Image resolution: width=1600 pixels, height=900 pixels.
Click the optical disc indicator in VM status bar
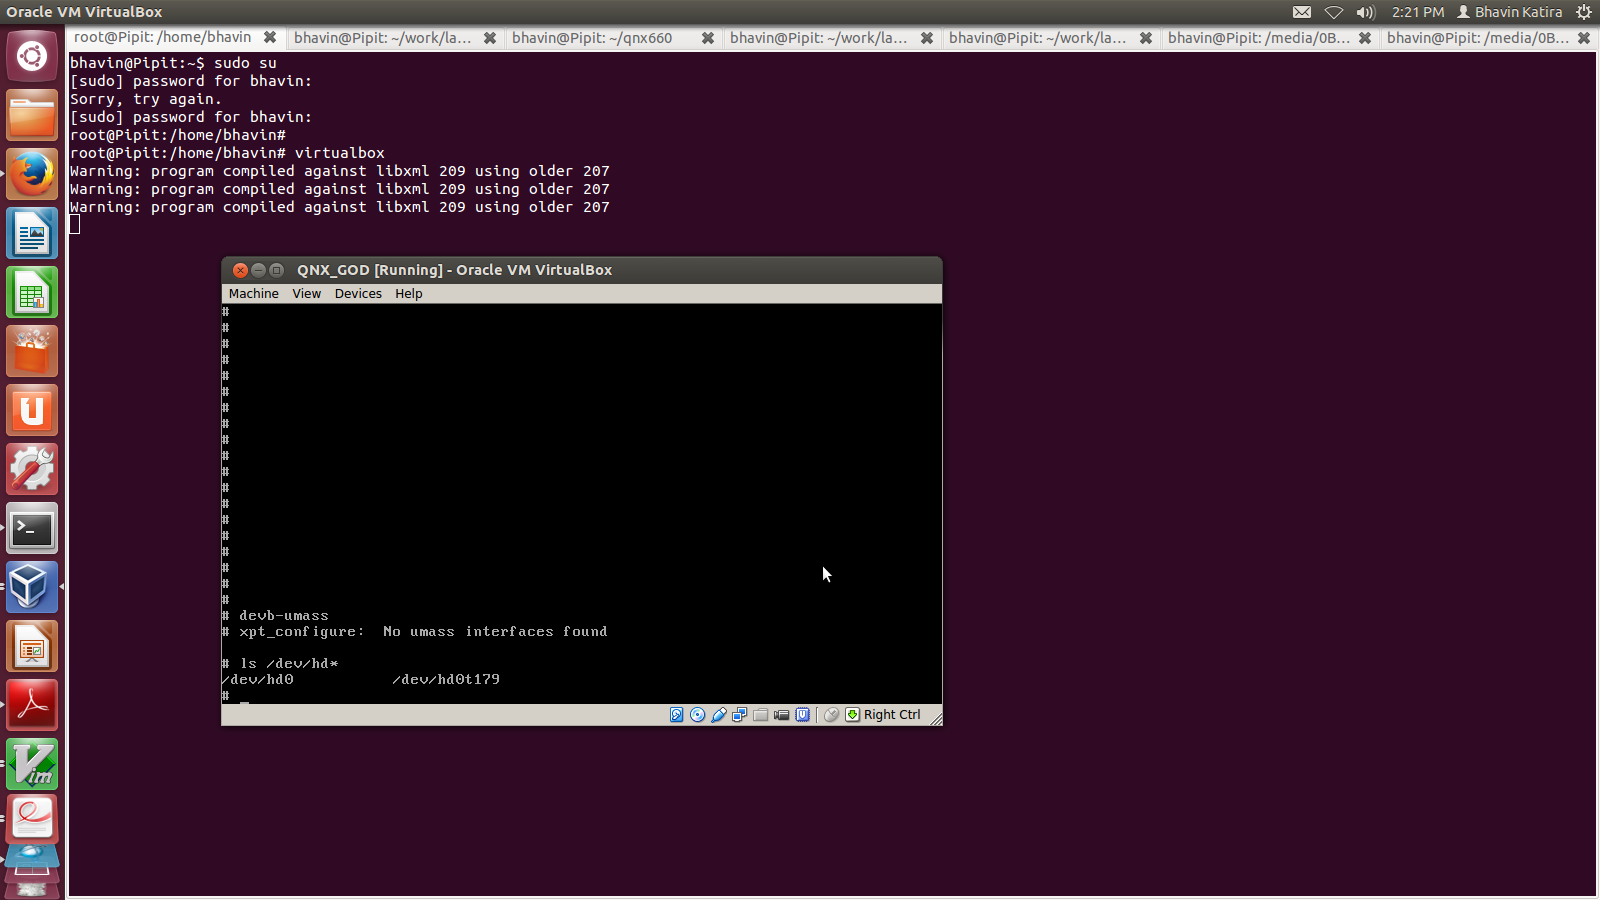698,715
